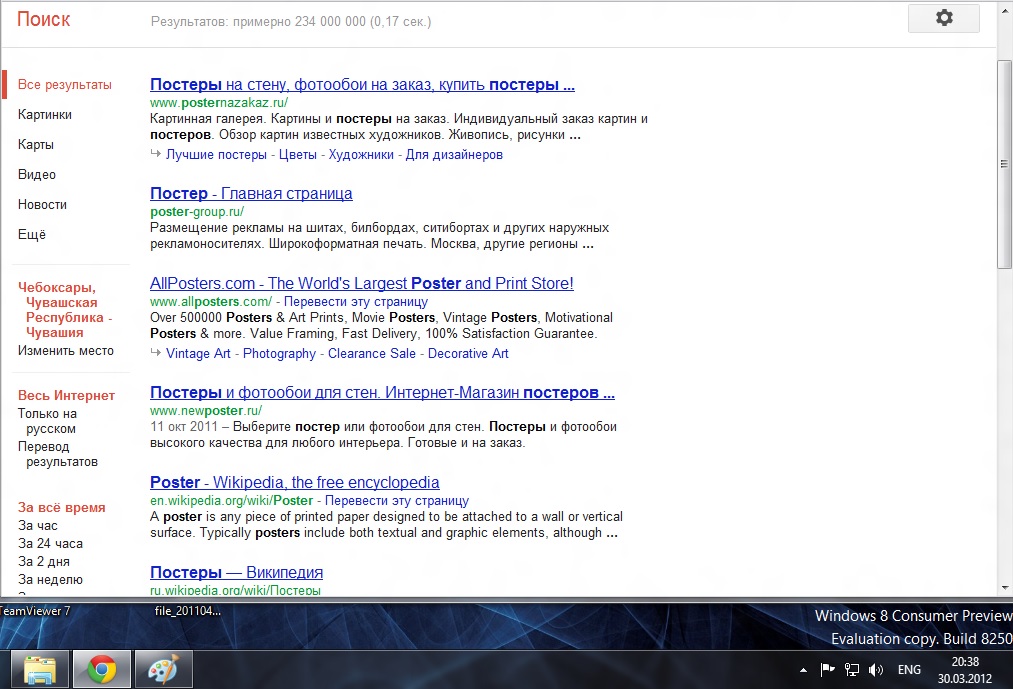Image resolution: width=1013 pixels, height=689 pixels.
Task: Show hidden tray icons arrow
Action: (x=803, y=670)
